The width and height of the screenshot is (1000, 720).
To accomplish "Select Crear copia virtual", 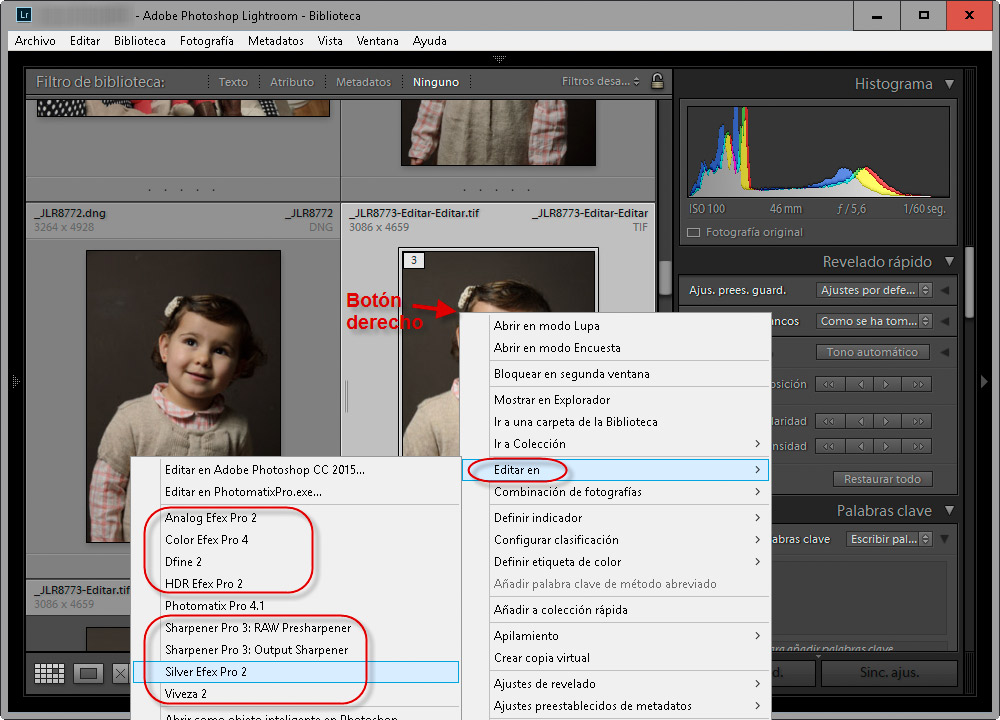I will coord(615,658).
